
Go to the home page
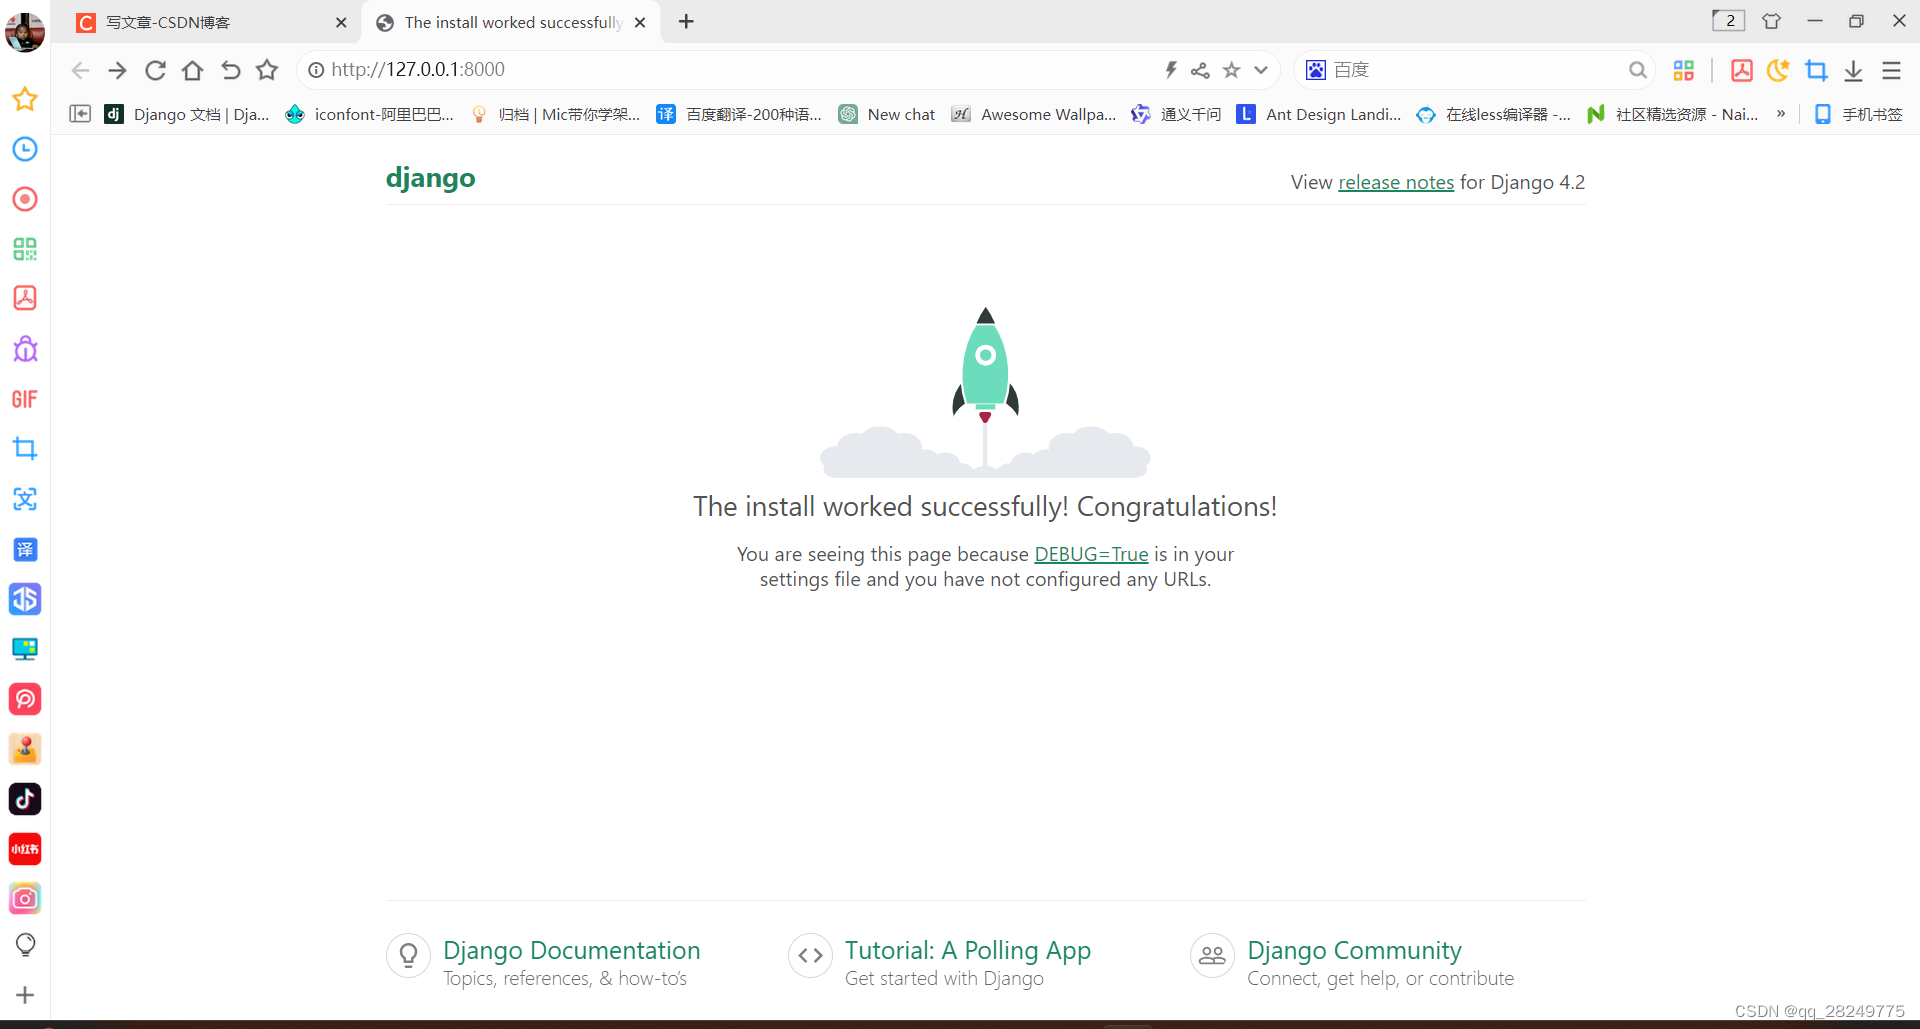(x=192, y=70)
